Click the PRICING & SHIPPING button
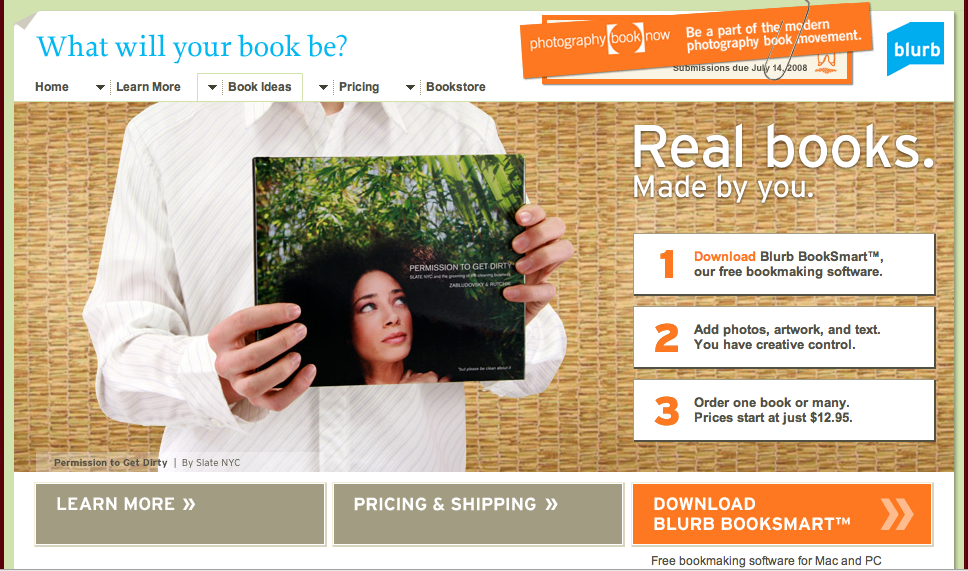968x571 pixels. [478, 514]
